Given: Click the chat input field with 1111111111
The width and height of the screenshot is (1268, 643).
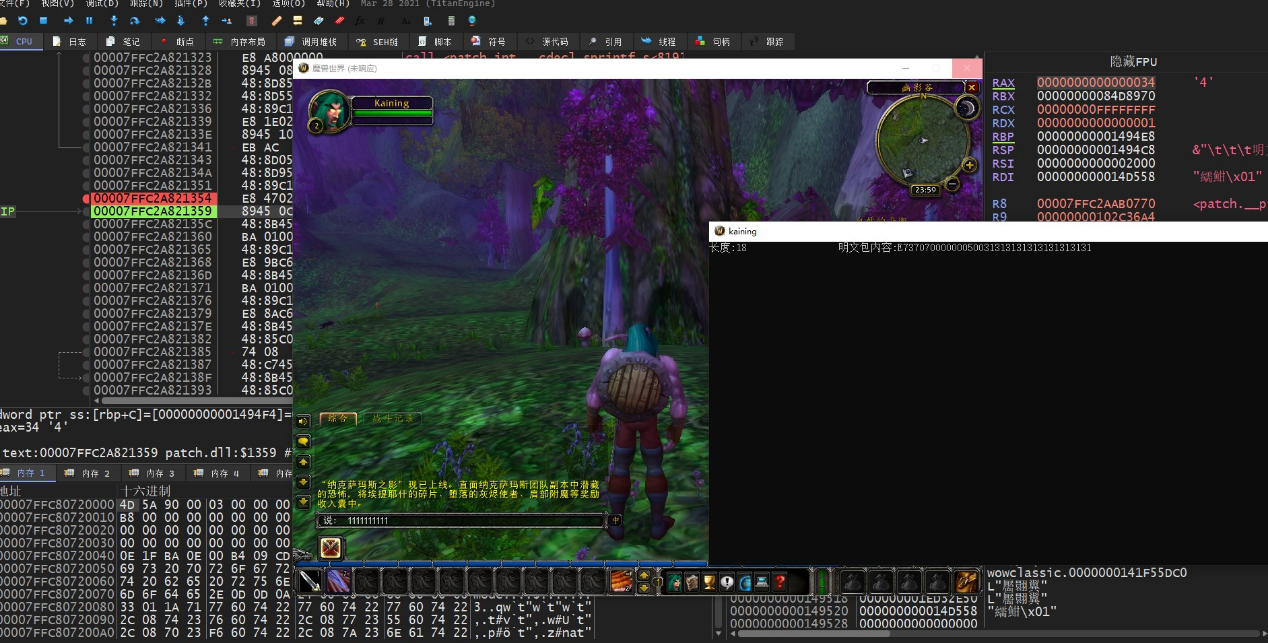Looking at the screenshot, I should (x=461, y=520).
